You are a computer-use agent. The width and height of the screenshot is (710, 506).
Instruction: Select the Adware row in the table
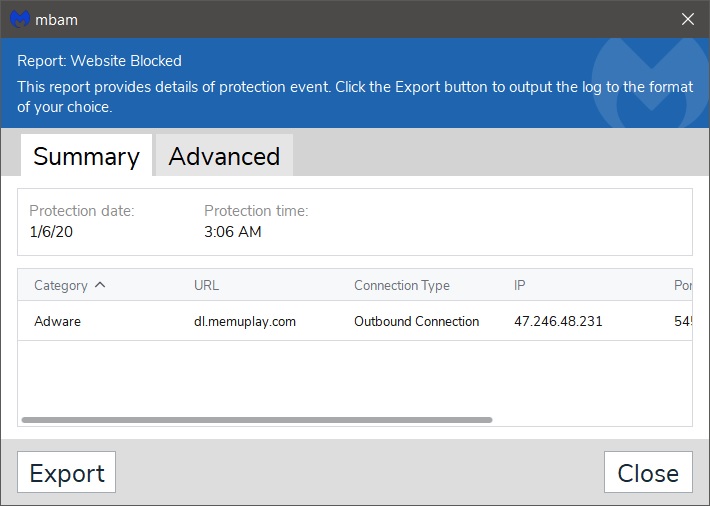coord(355,321)
